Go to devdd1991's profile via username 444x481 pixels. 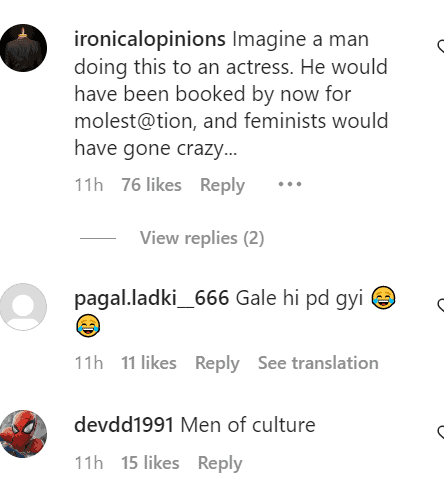coord(124,425)
